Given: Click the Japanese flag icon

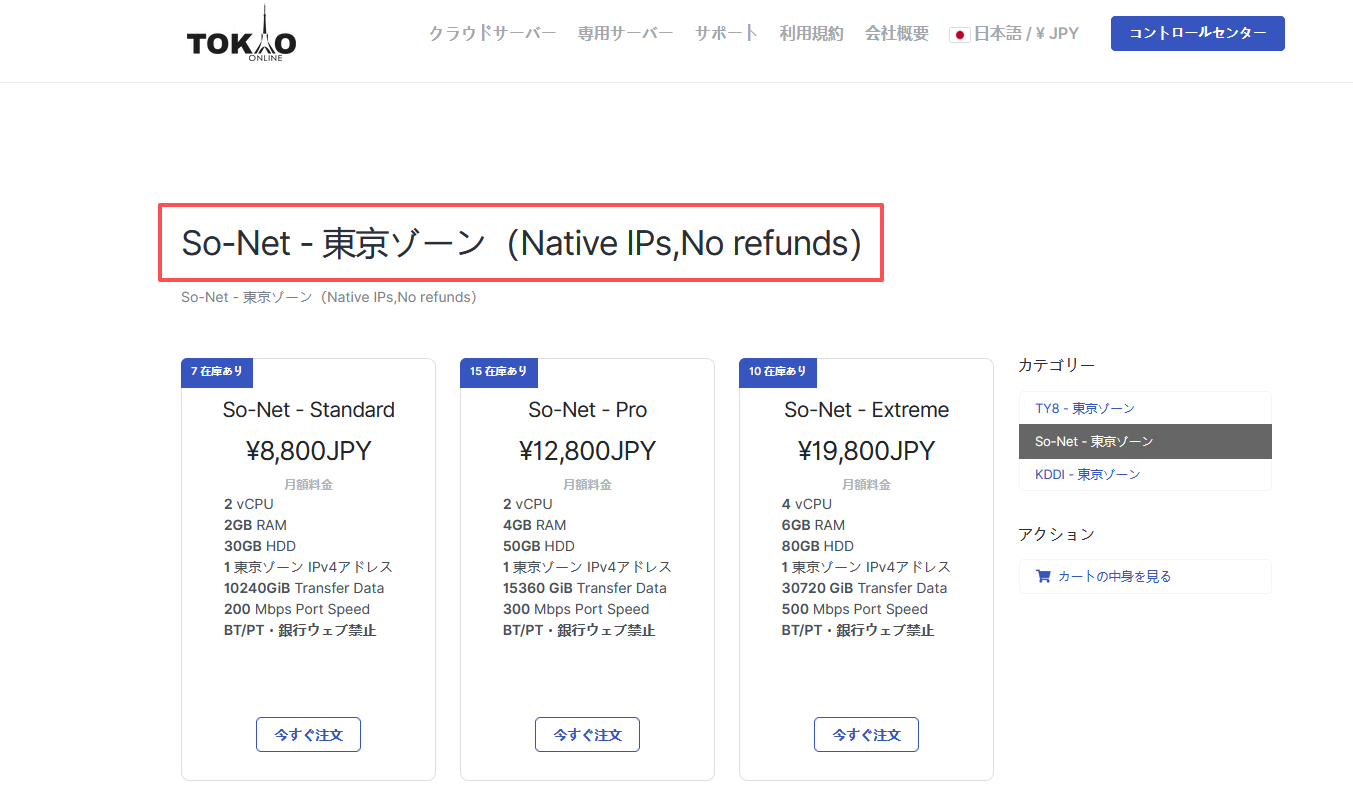Looking at the screenshot, I should (958, 33).
